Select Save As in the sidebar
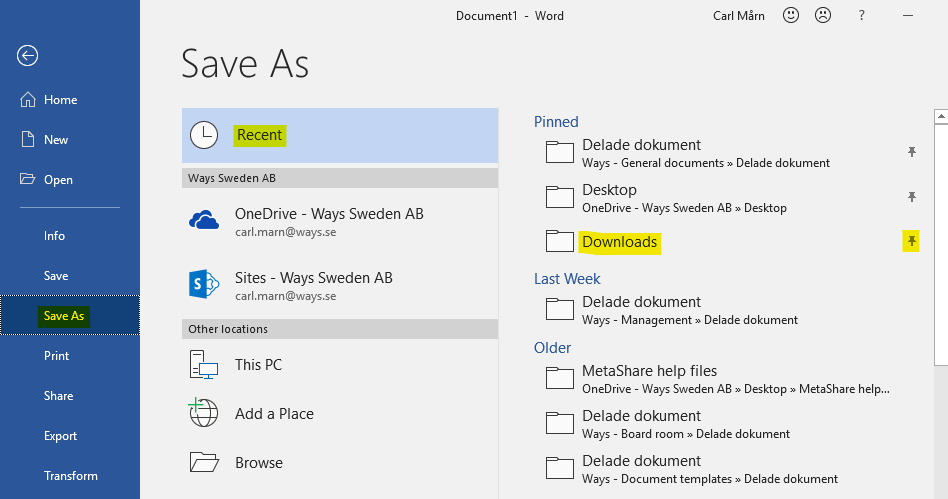 click(x=70, y=315)
